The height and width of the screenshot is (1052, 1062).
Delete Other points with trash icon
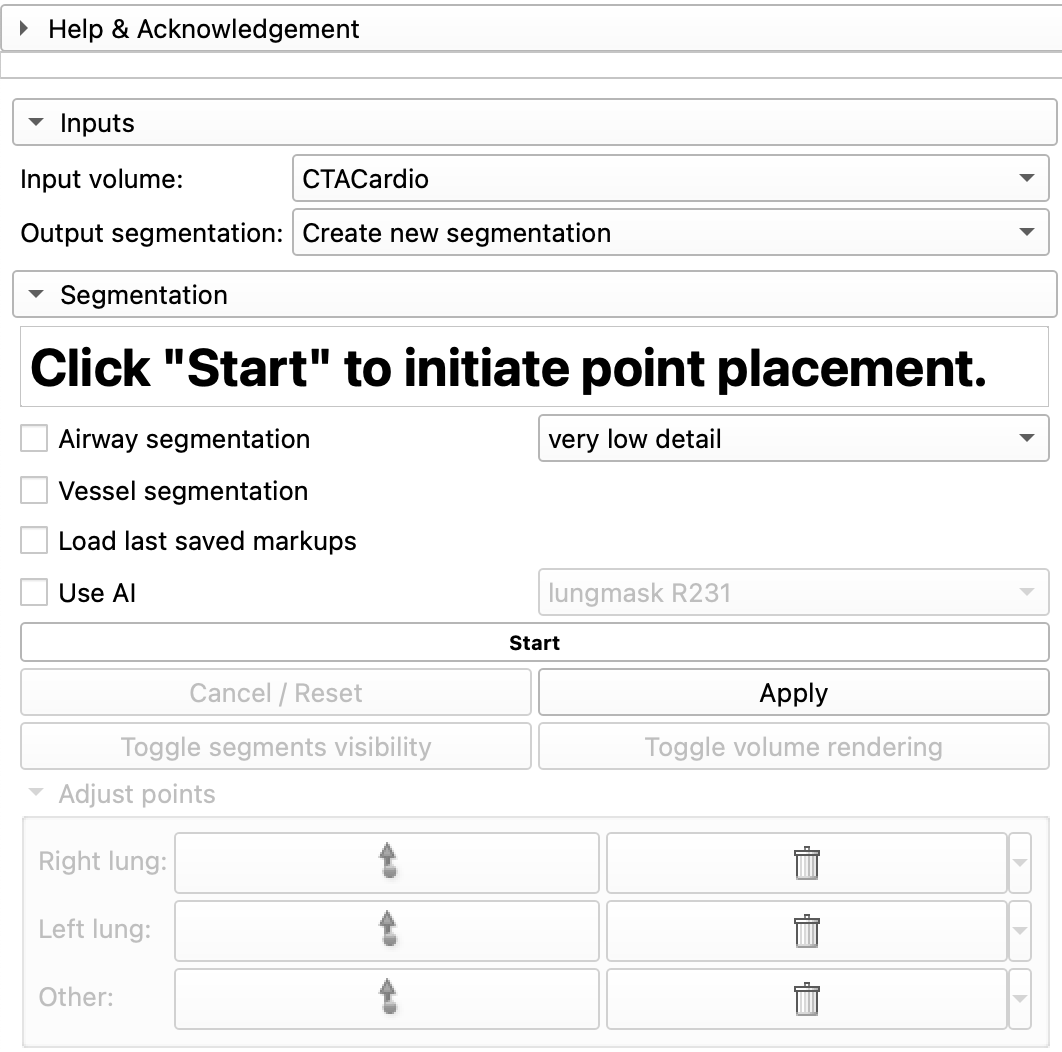[x=807, y=998]
